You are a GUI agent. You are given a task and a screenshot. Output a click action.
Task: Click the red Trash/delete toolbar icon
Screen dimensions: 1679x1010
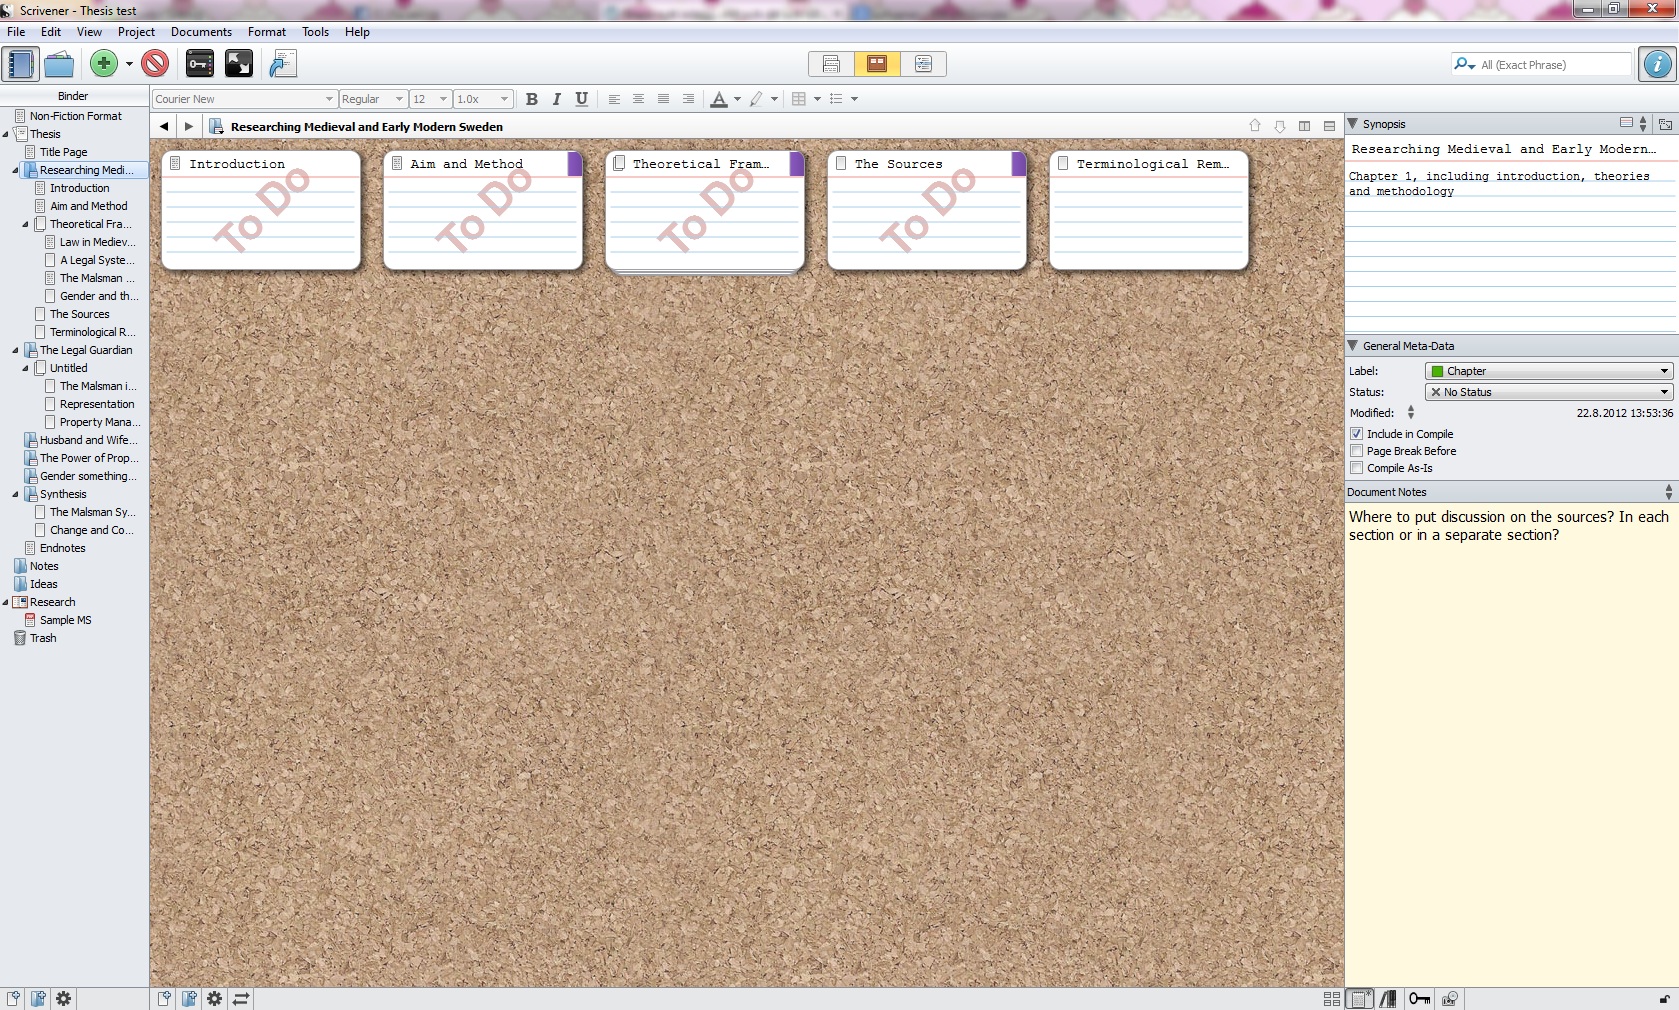pyautogui.click(x=155, y=64)
